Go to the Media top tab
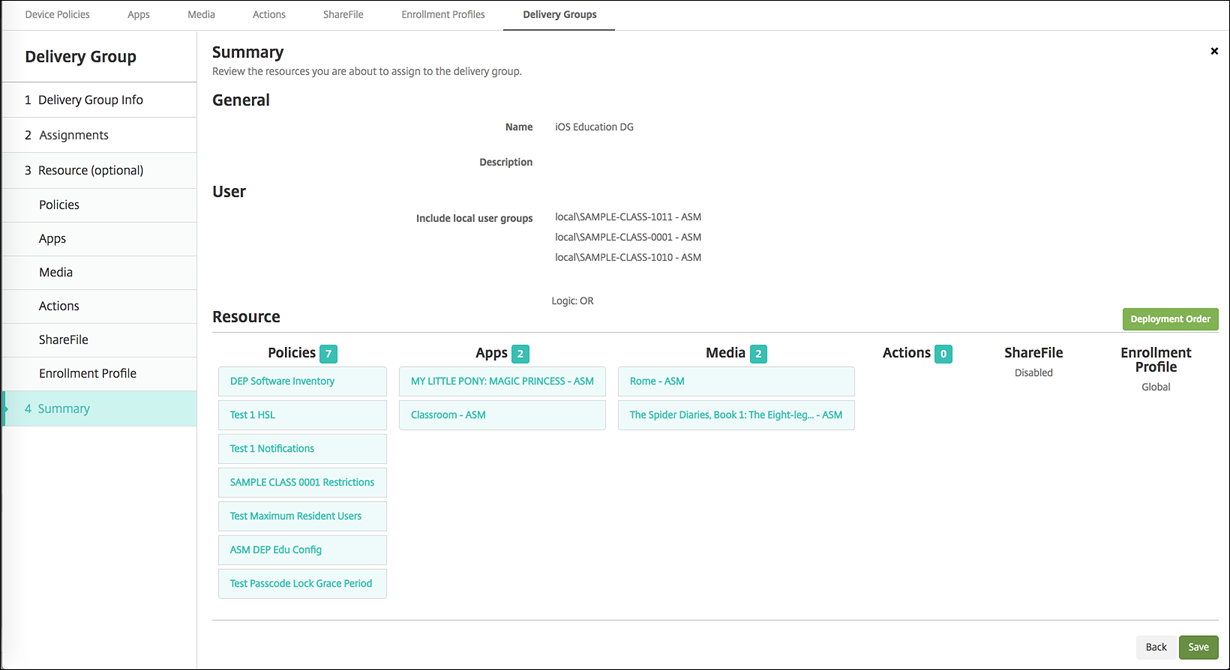Screen dimensions: 1230x670 (x=201, y=15)
